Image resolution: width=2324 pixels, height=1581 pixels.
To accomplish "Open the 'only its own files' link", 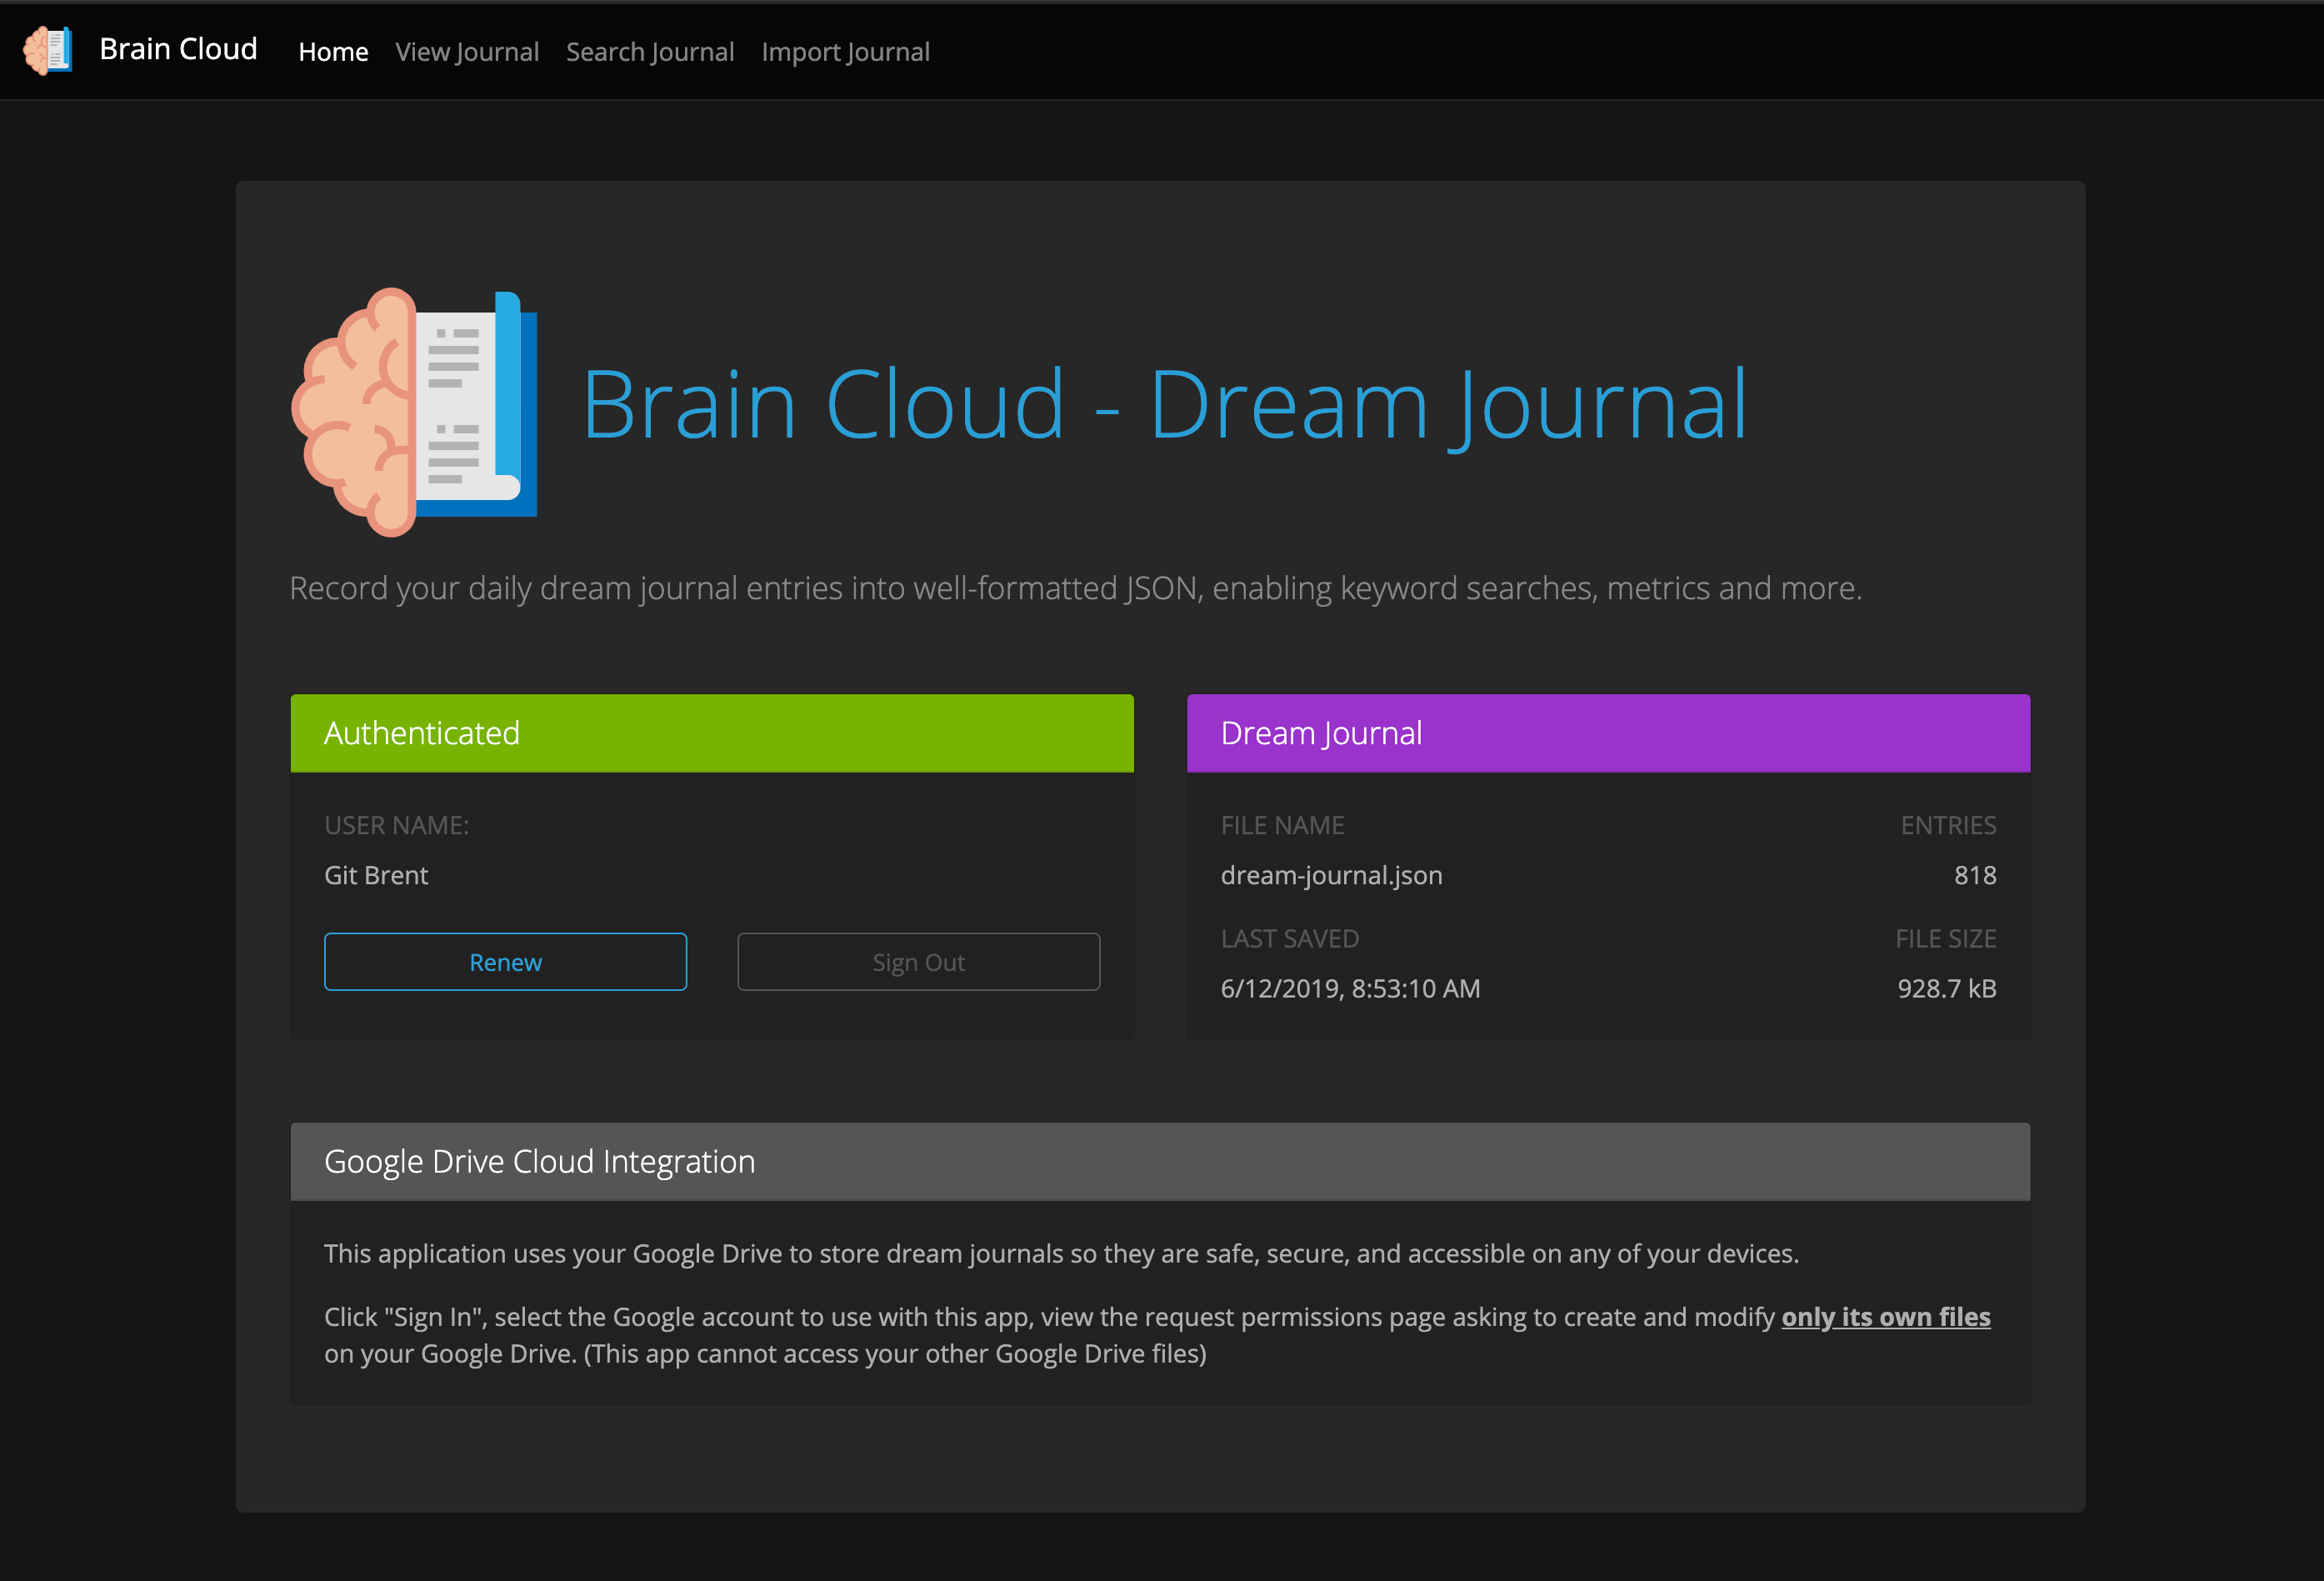I will click(1886, 1316).
